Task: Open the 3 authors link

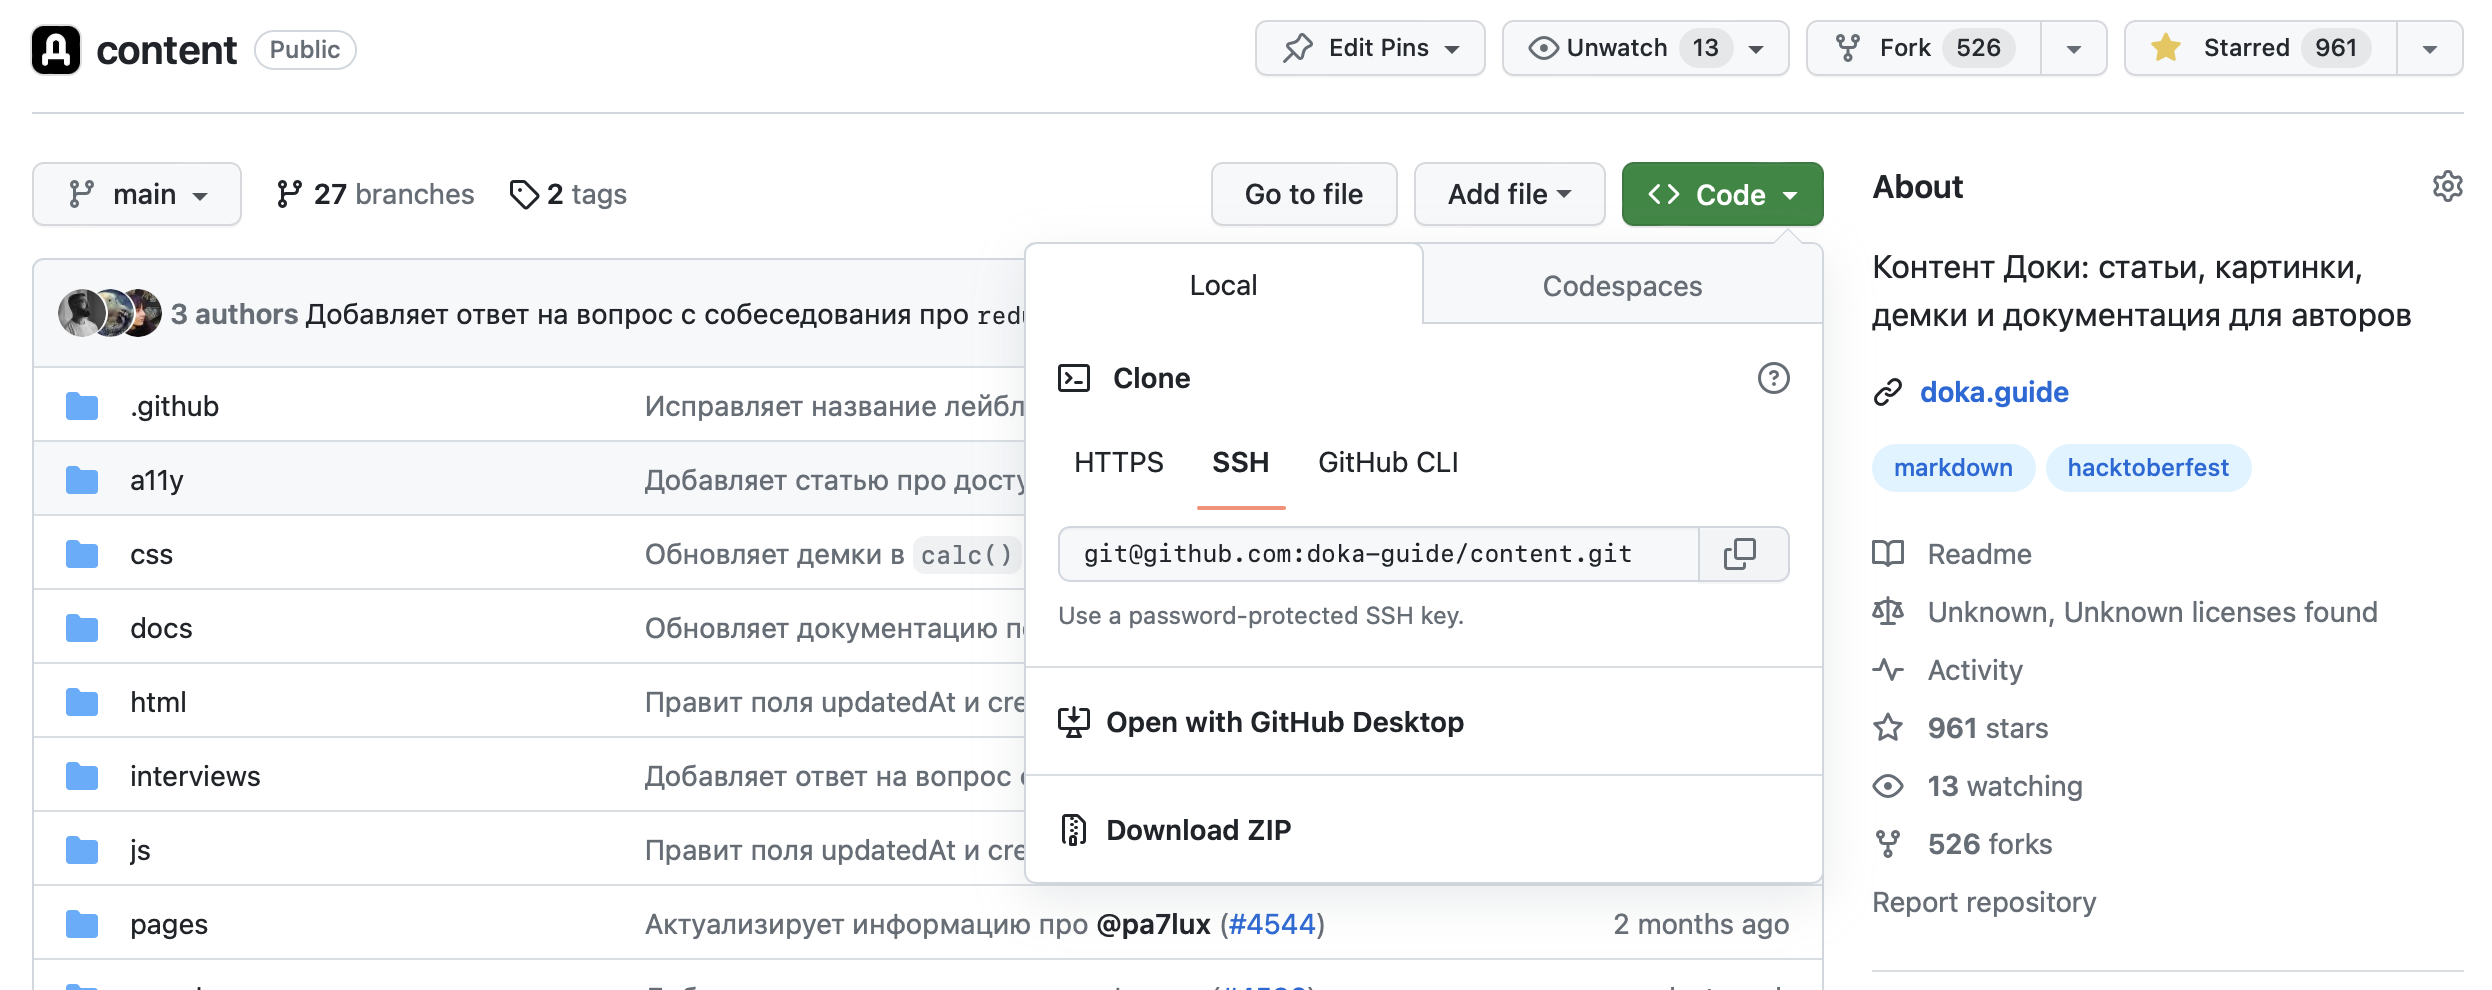Action: tap(234, 314)
